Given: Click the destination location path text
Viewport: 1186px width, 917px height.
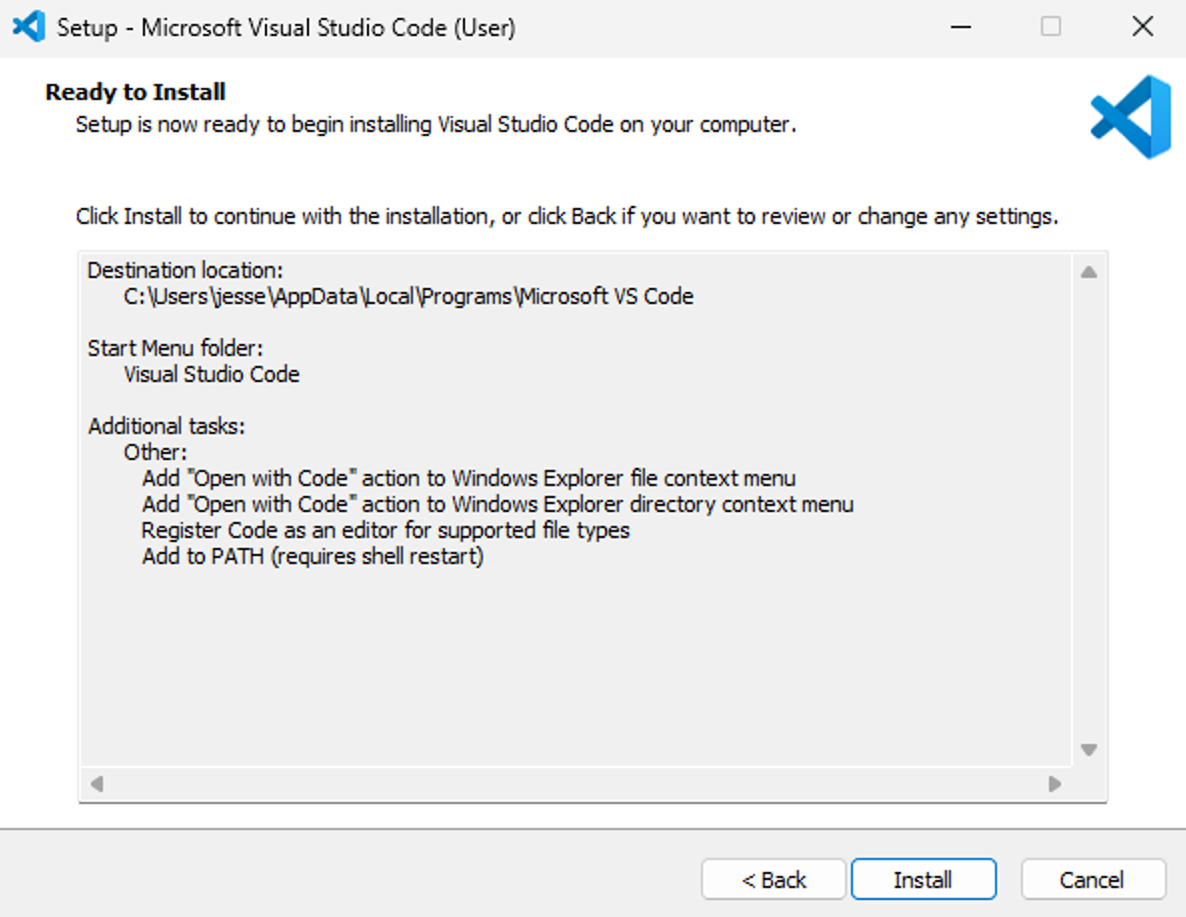Looking at the screenshot, I should (x=408, y=296).
